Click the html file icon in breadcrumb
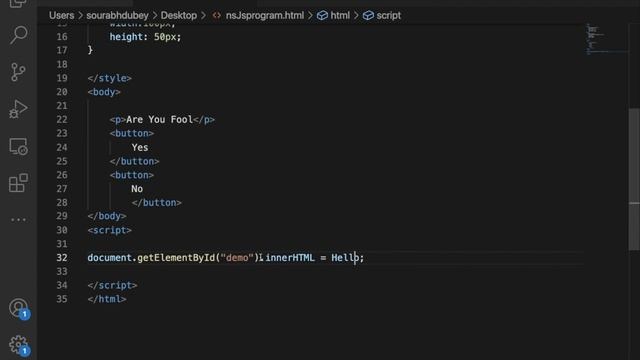This screenshot has width=640, height=360. coord(216,16)
